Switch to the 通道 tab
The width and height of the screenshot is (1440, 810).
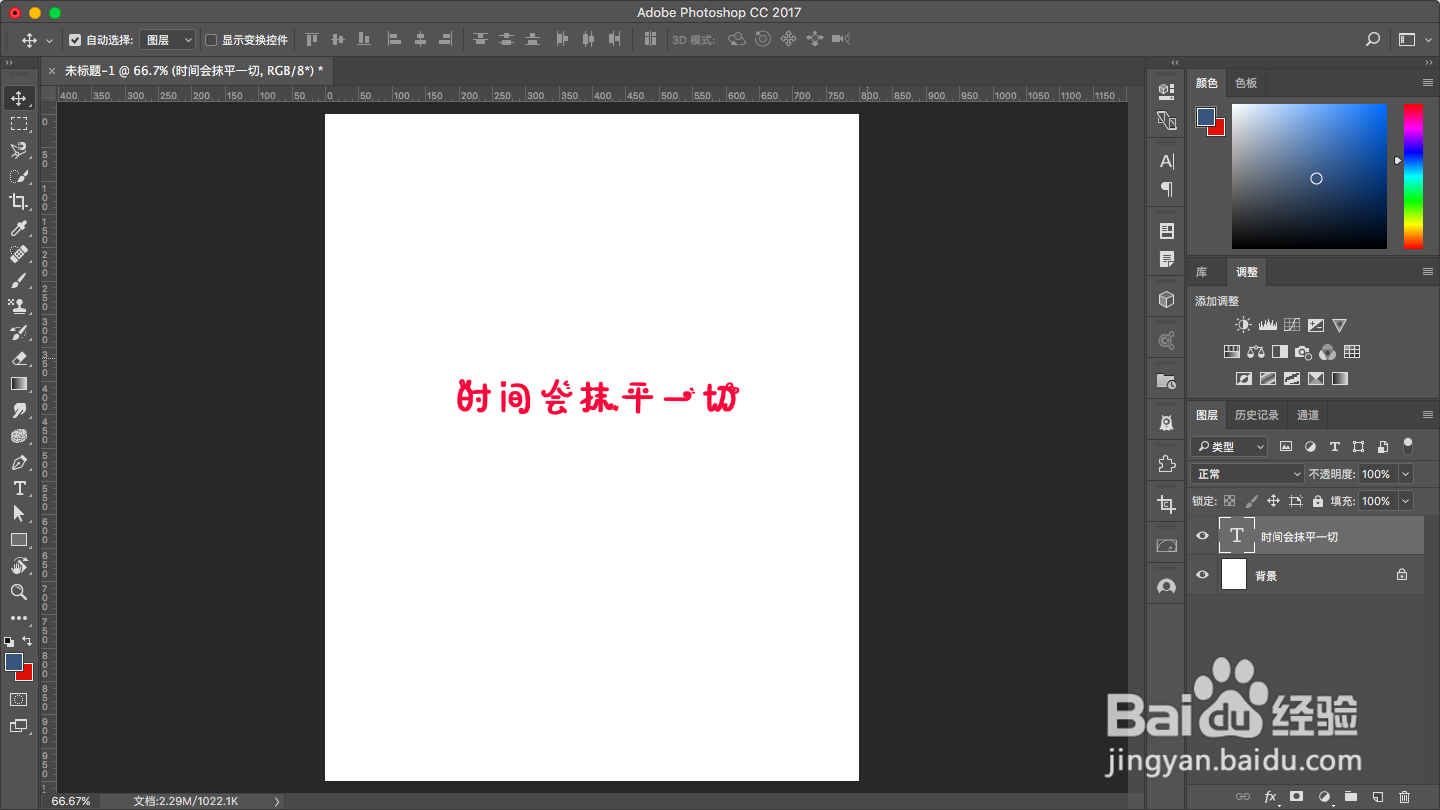(x=1308, y=415)
